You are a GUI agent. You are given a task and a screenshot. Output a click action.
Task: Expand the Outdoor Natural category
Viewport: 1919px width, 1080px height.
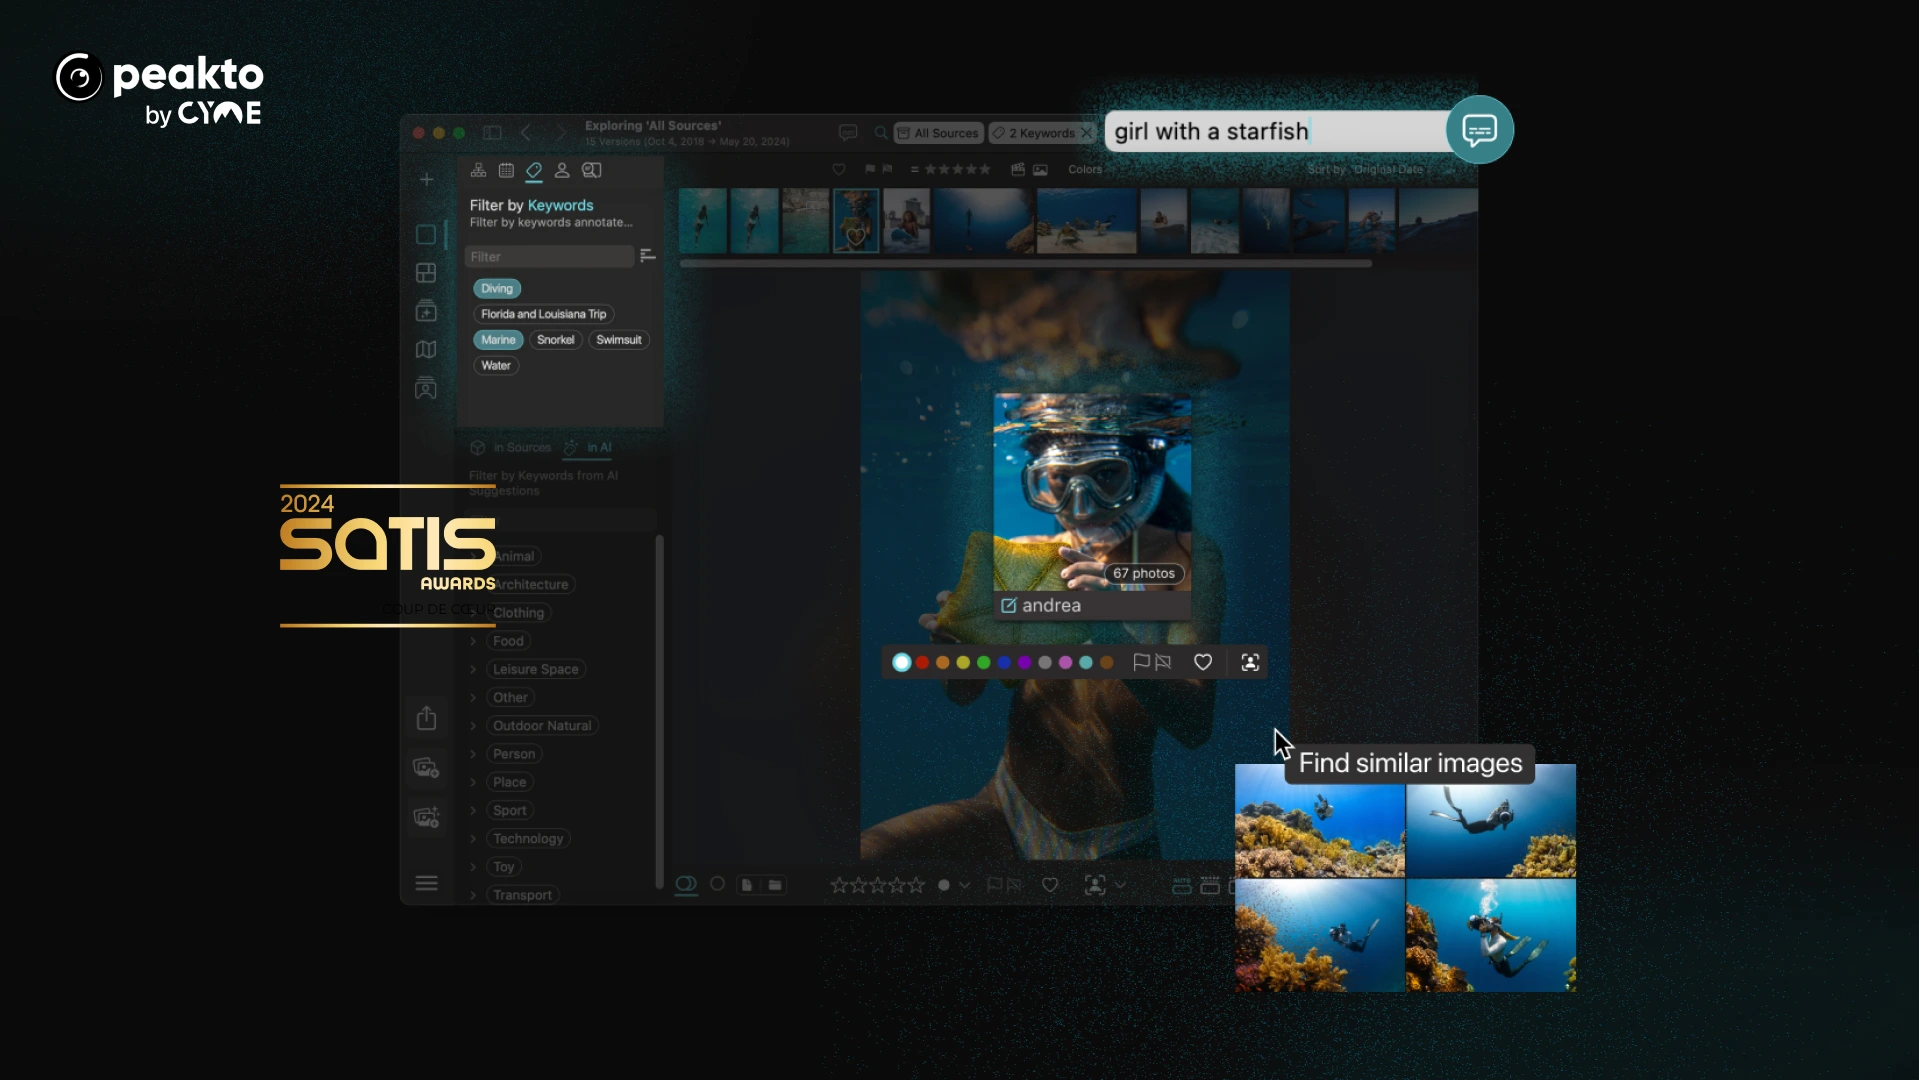[x=473, y=726]
